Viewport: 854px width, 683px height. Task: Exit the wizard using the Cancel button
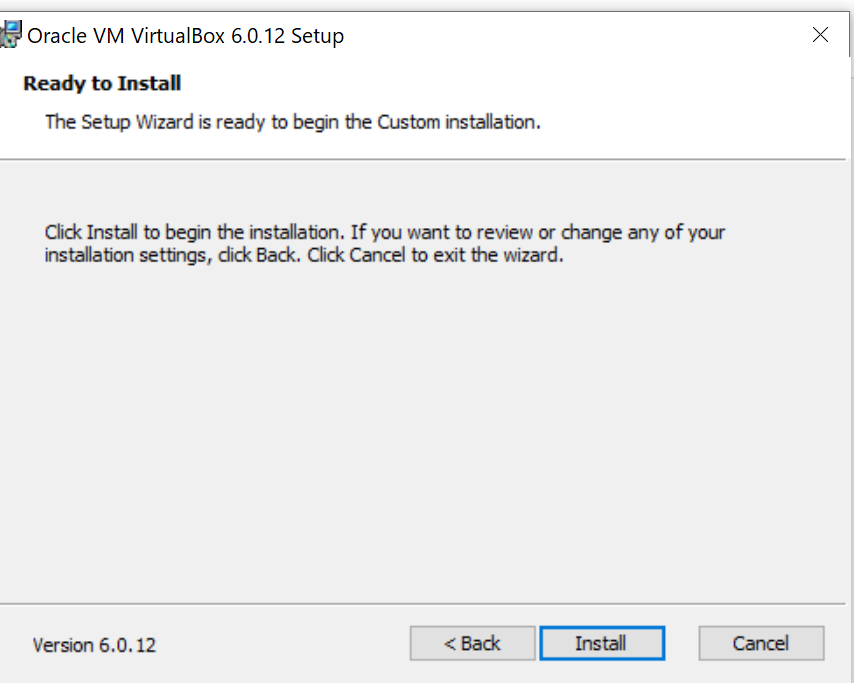(761, 643)
